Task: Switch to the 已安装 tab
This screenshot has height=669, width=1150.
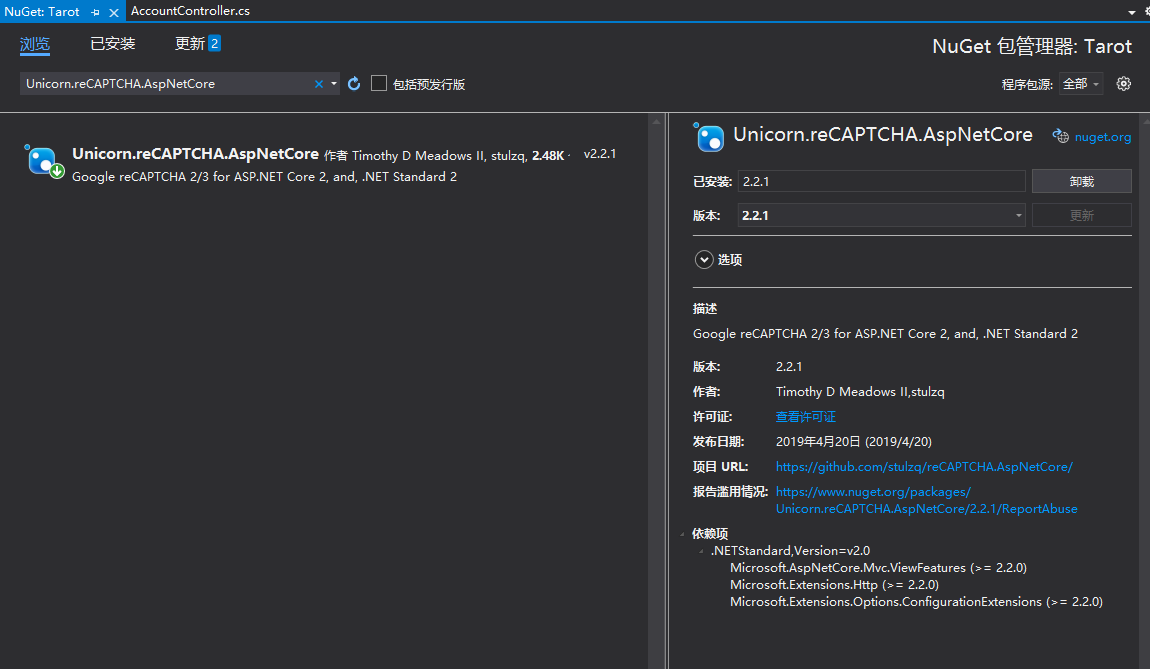Action: (x=112, y=44)
